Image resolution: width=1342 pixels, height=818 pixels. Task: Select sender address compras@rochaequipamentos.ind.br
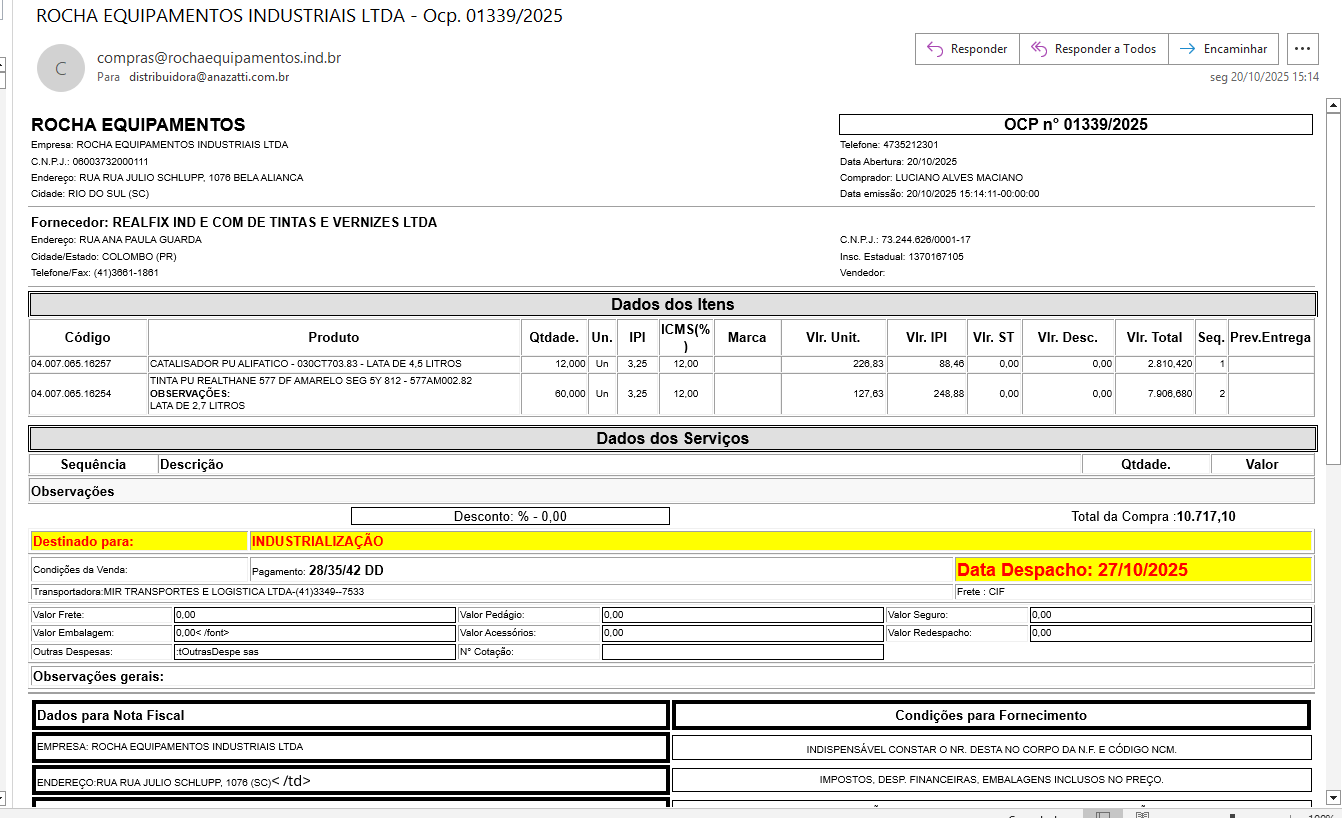[219, 58]
